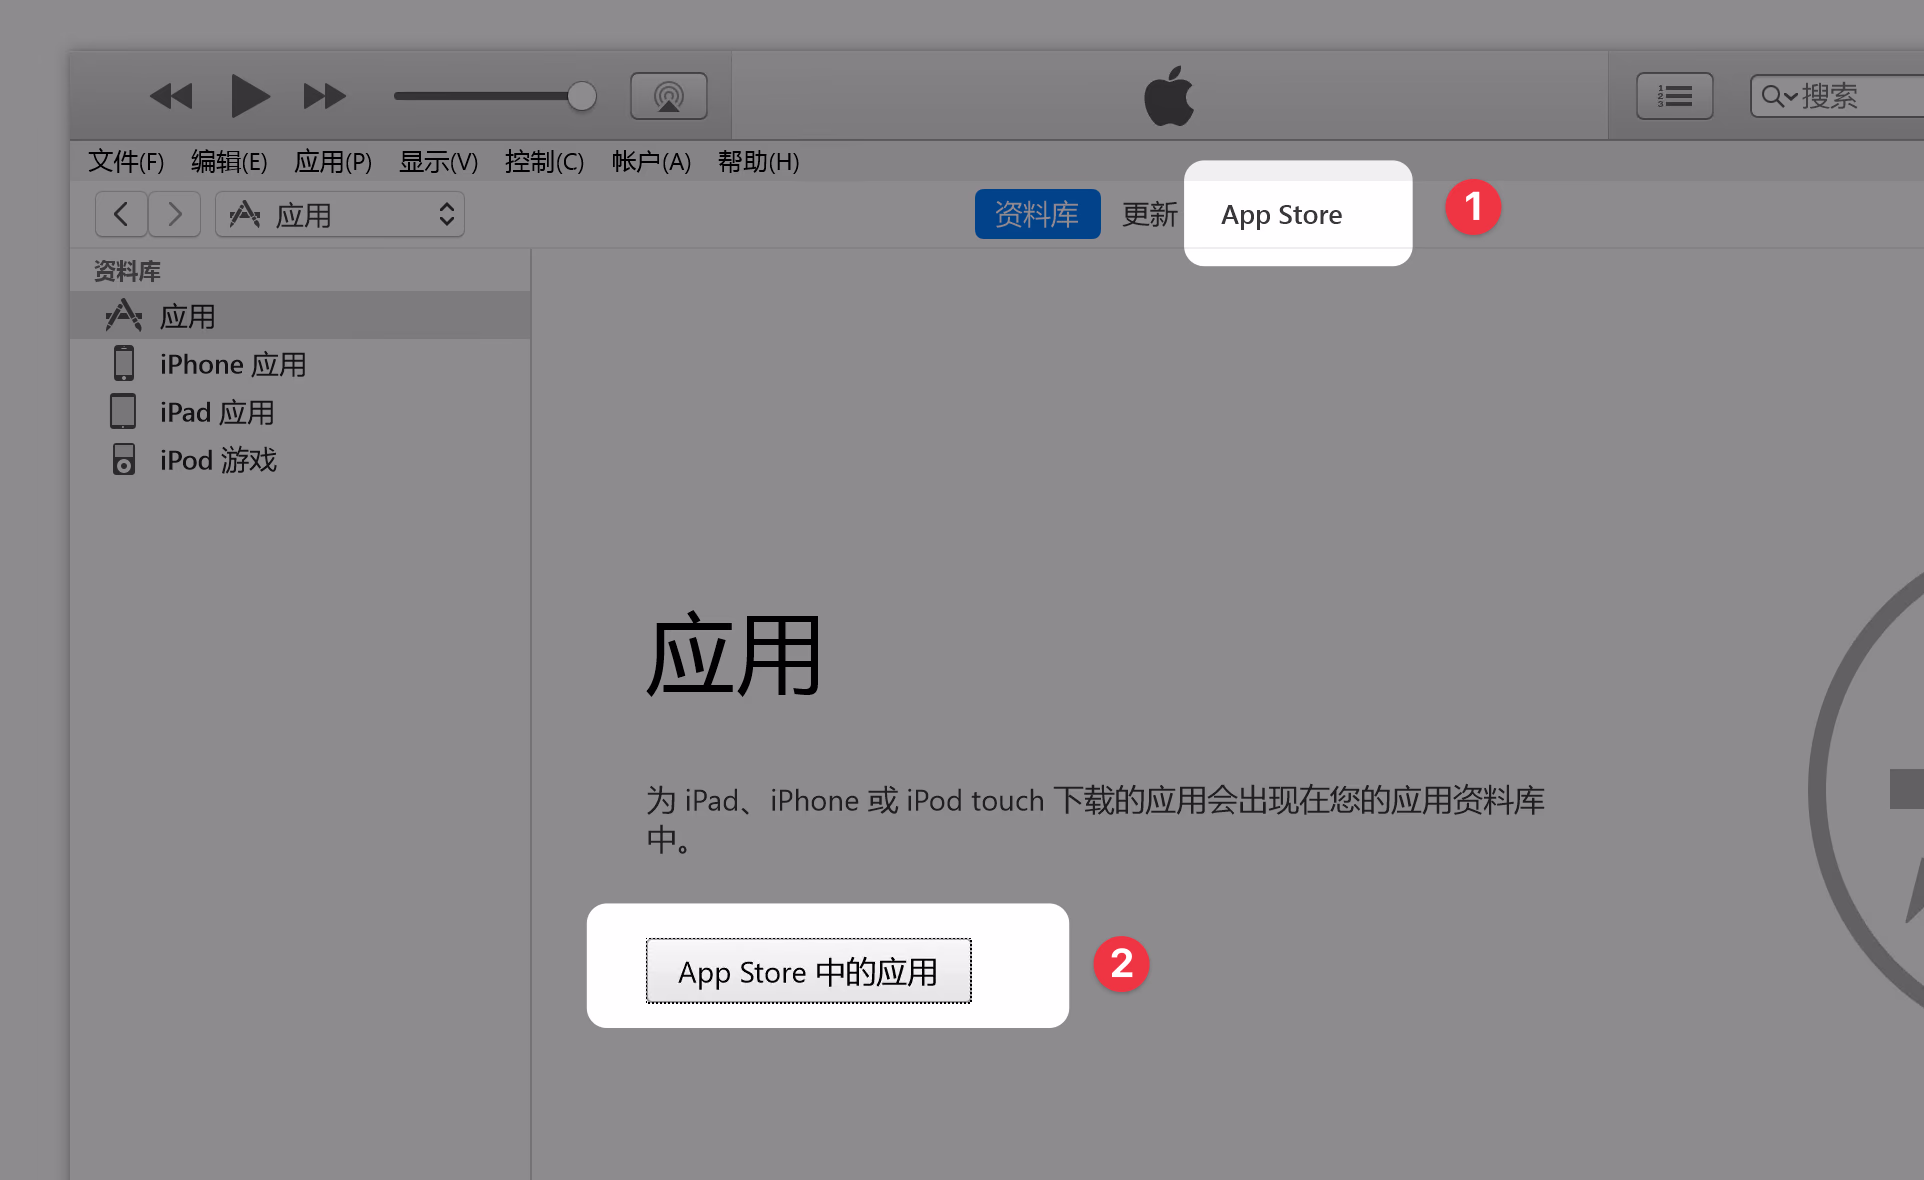Open the 帮助(H) menu
The height and width of the screenshot is (1180, 1924).
(x=758, y=162)
